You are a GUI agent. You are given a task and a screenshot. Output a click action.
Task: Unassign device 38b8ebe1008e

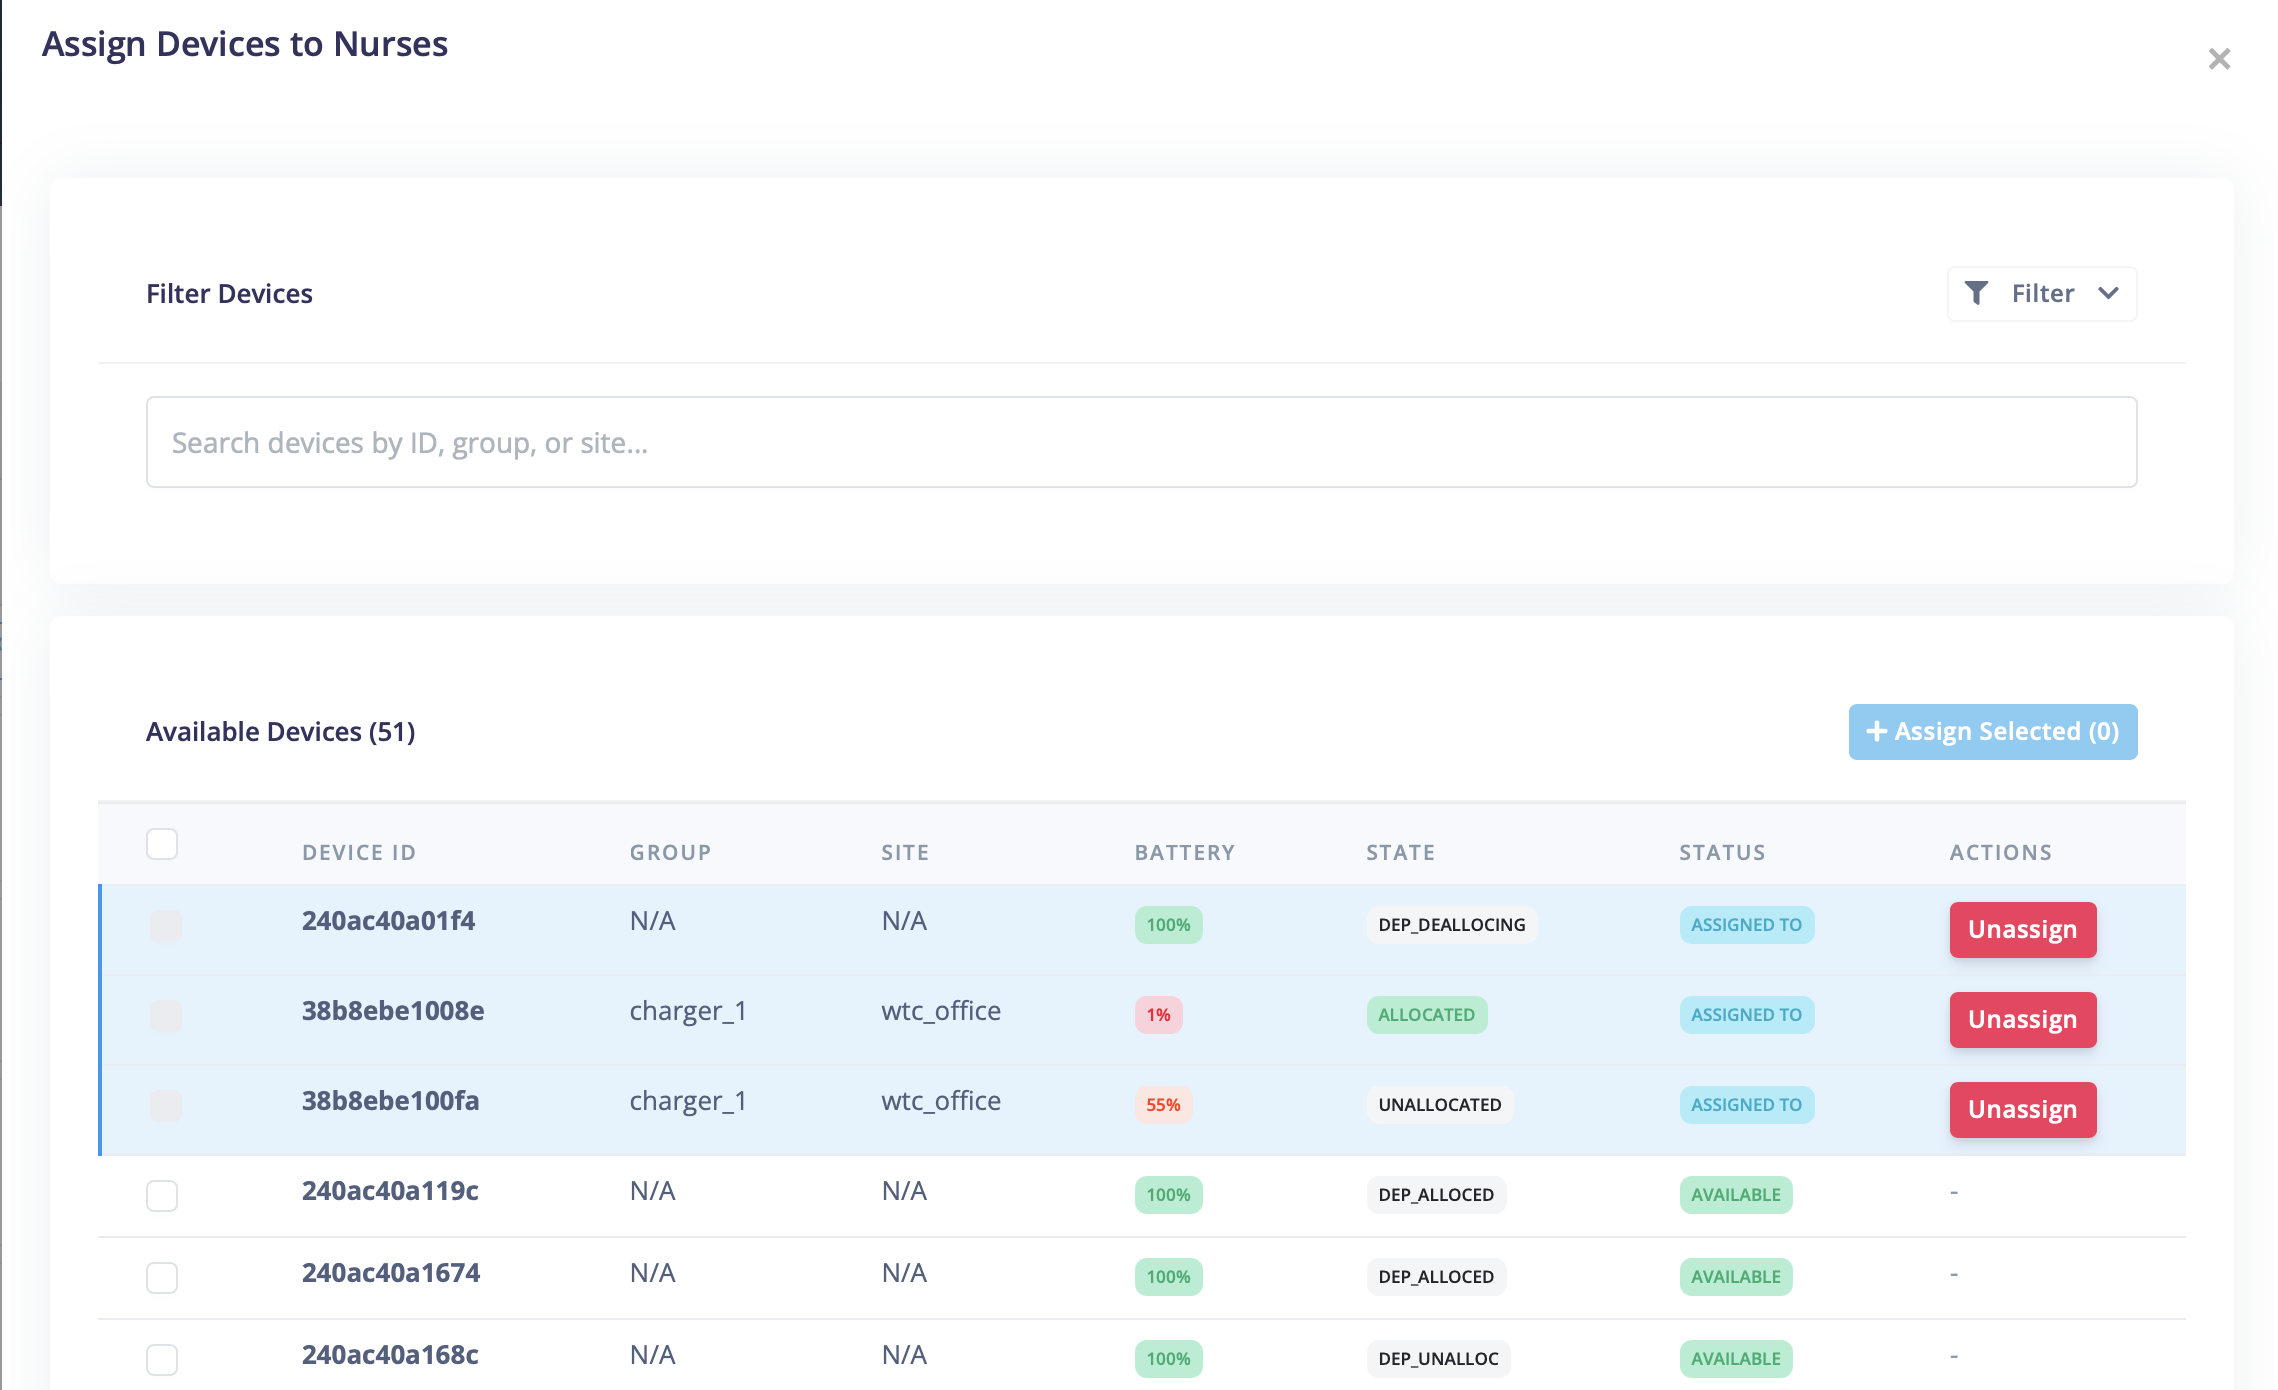click(x=2022, y=1020)
